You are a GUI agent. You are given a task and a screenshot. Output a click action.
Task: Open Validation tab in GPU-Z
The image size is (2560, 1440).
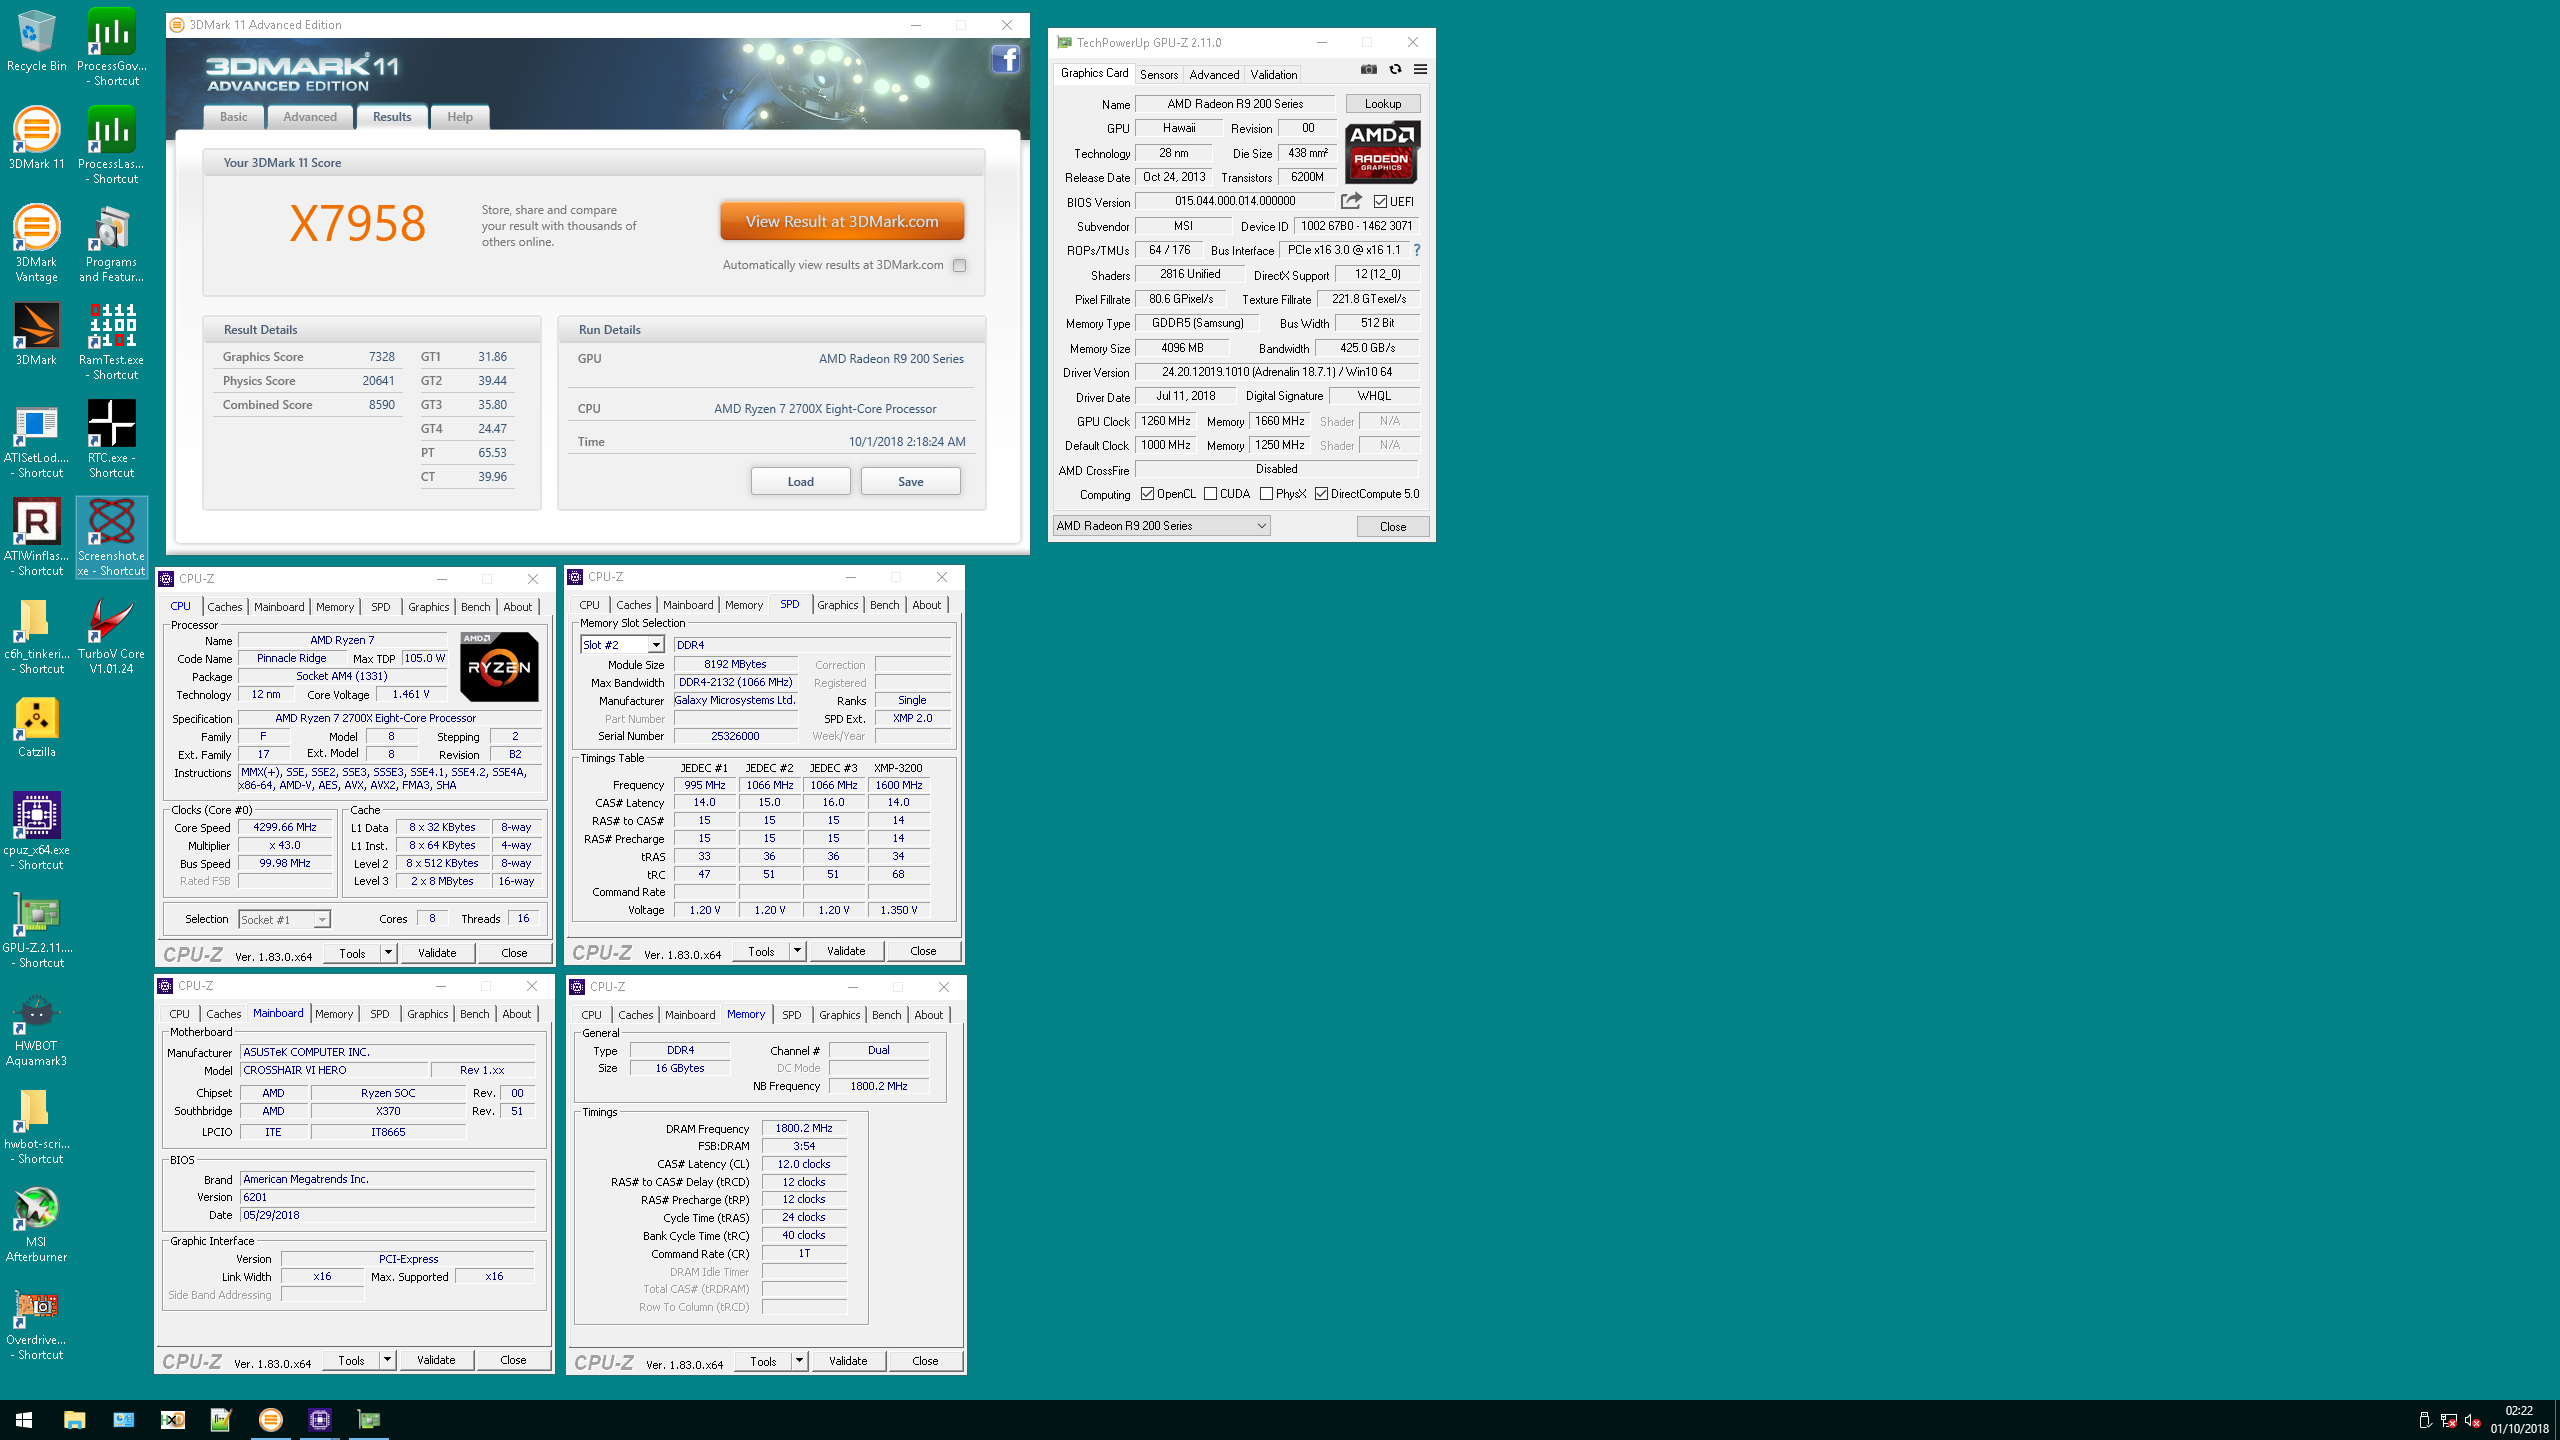point(1274,75)
